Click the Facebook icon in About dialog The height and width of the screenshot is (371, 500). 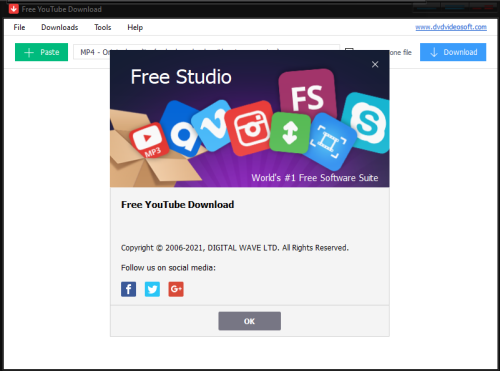coord(128,289)
